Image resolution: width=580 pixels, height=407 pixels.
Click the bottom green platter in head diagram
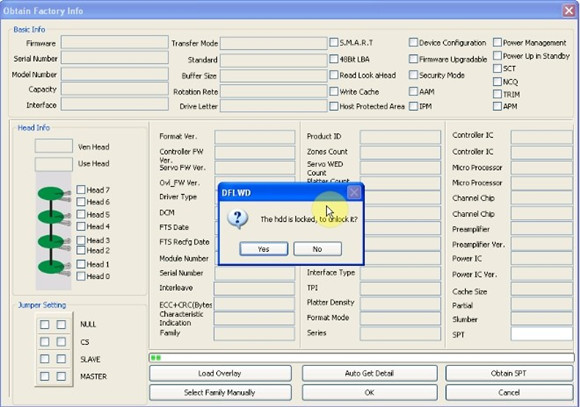[x=51, y=267]
